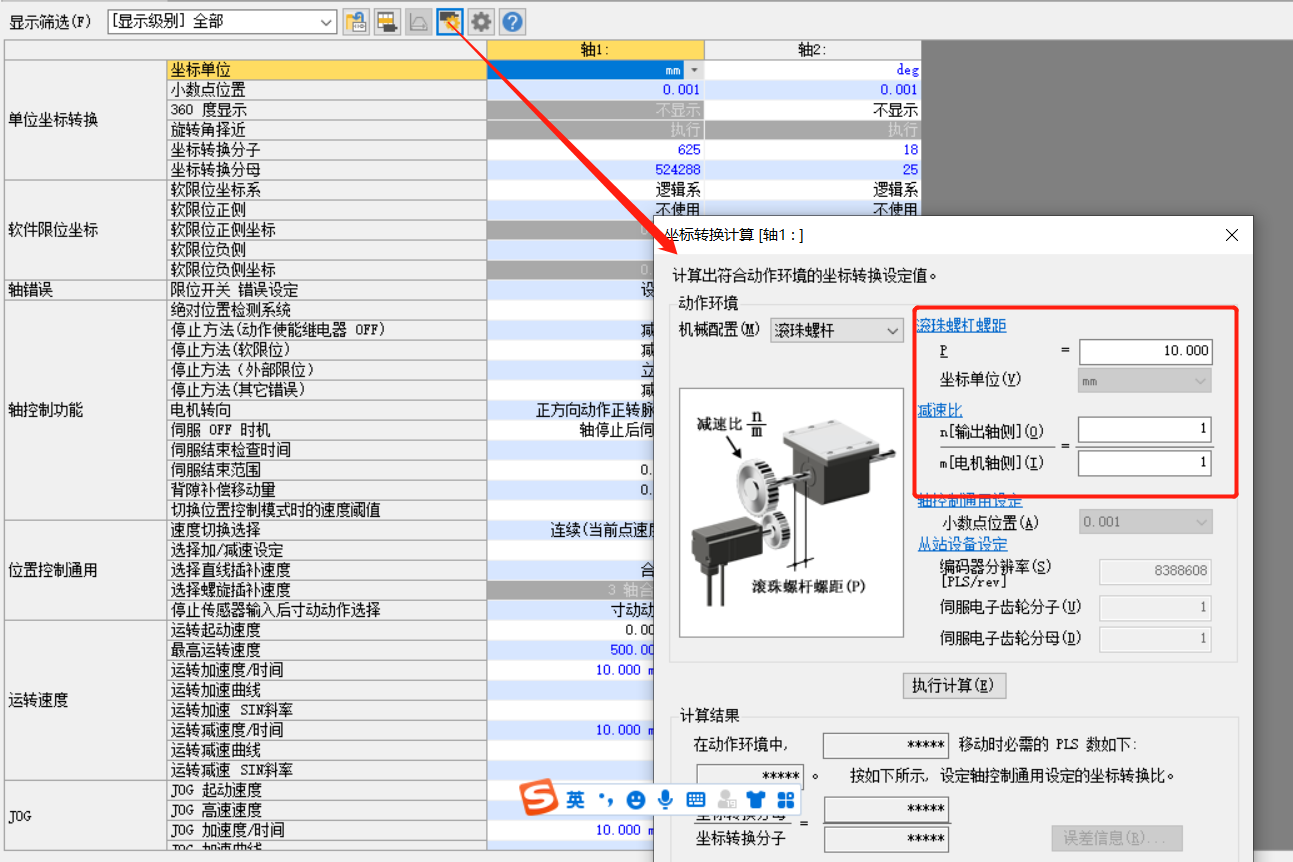Expand the 坐标单位 mm dropdown for 轴1
Viewport: 1293px width, 862px height.
click(694, 70)
